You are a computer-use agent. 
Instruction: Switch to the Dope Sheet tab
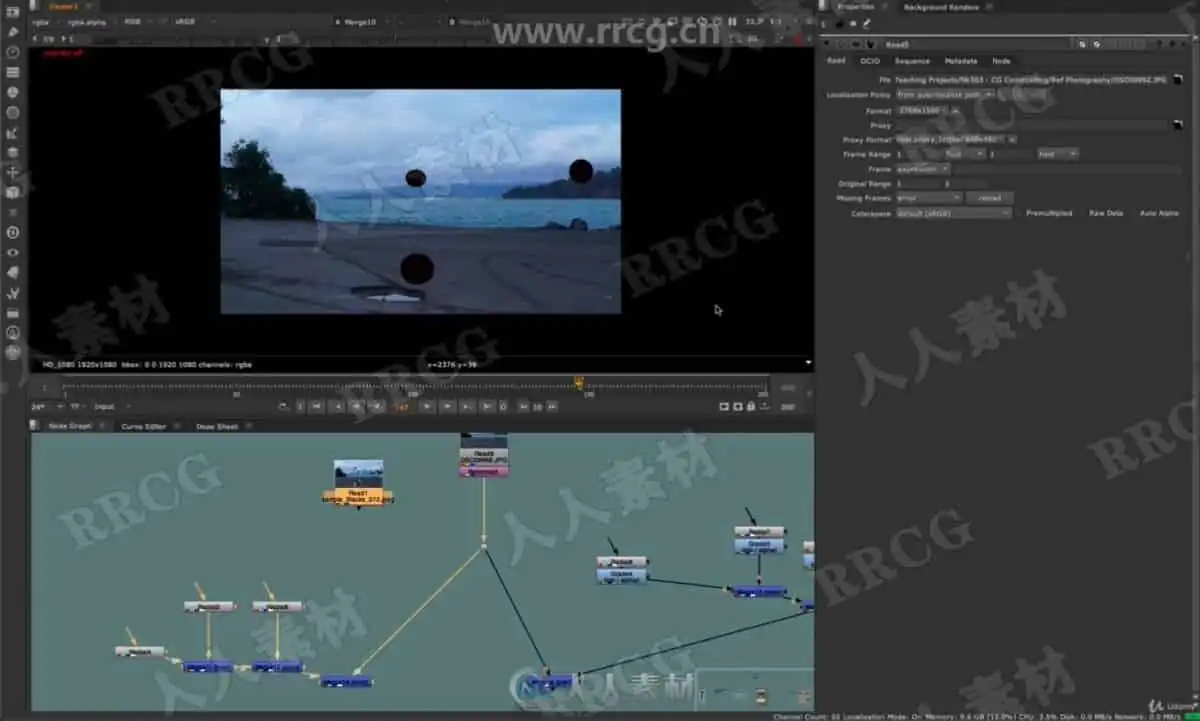tap(216, 426)
